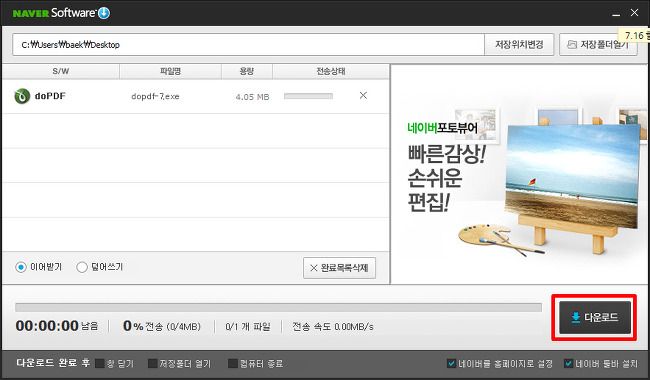
Task: Open the 네이버포토뷰어 advertisement banner
Action: (519, 174)
